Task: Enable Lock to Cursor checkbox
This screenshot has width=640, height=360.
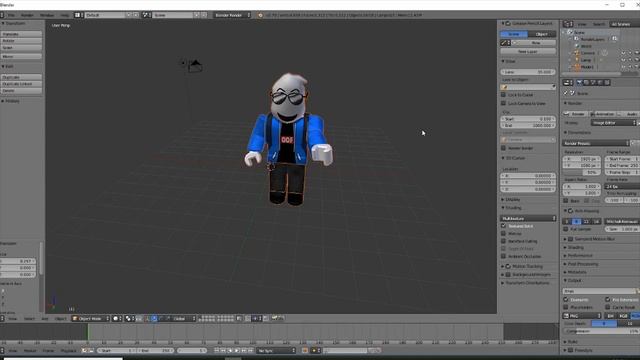Action: (504, 95)
